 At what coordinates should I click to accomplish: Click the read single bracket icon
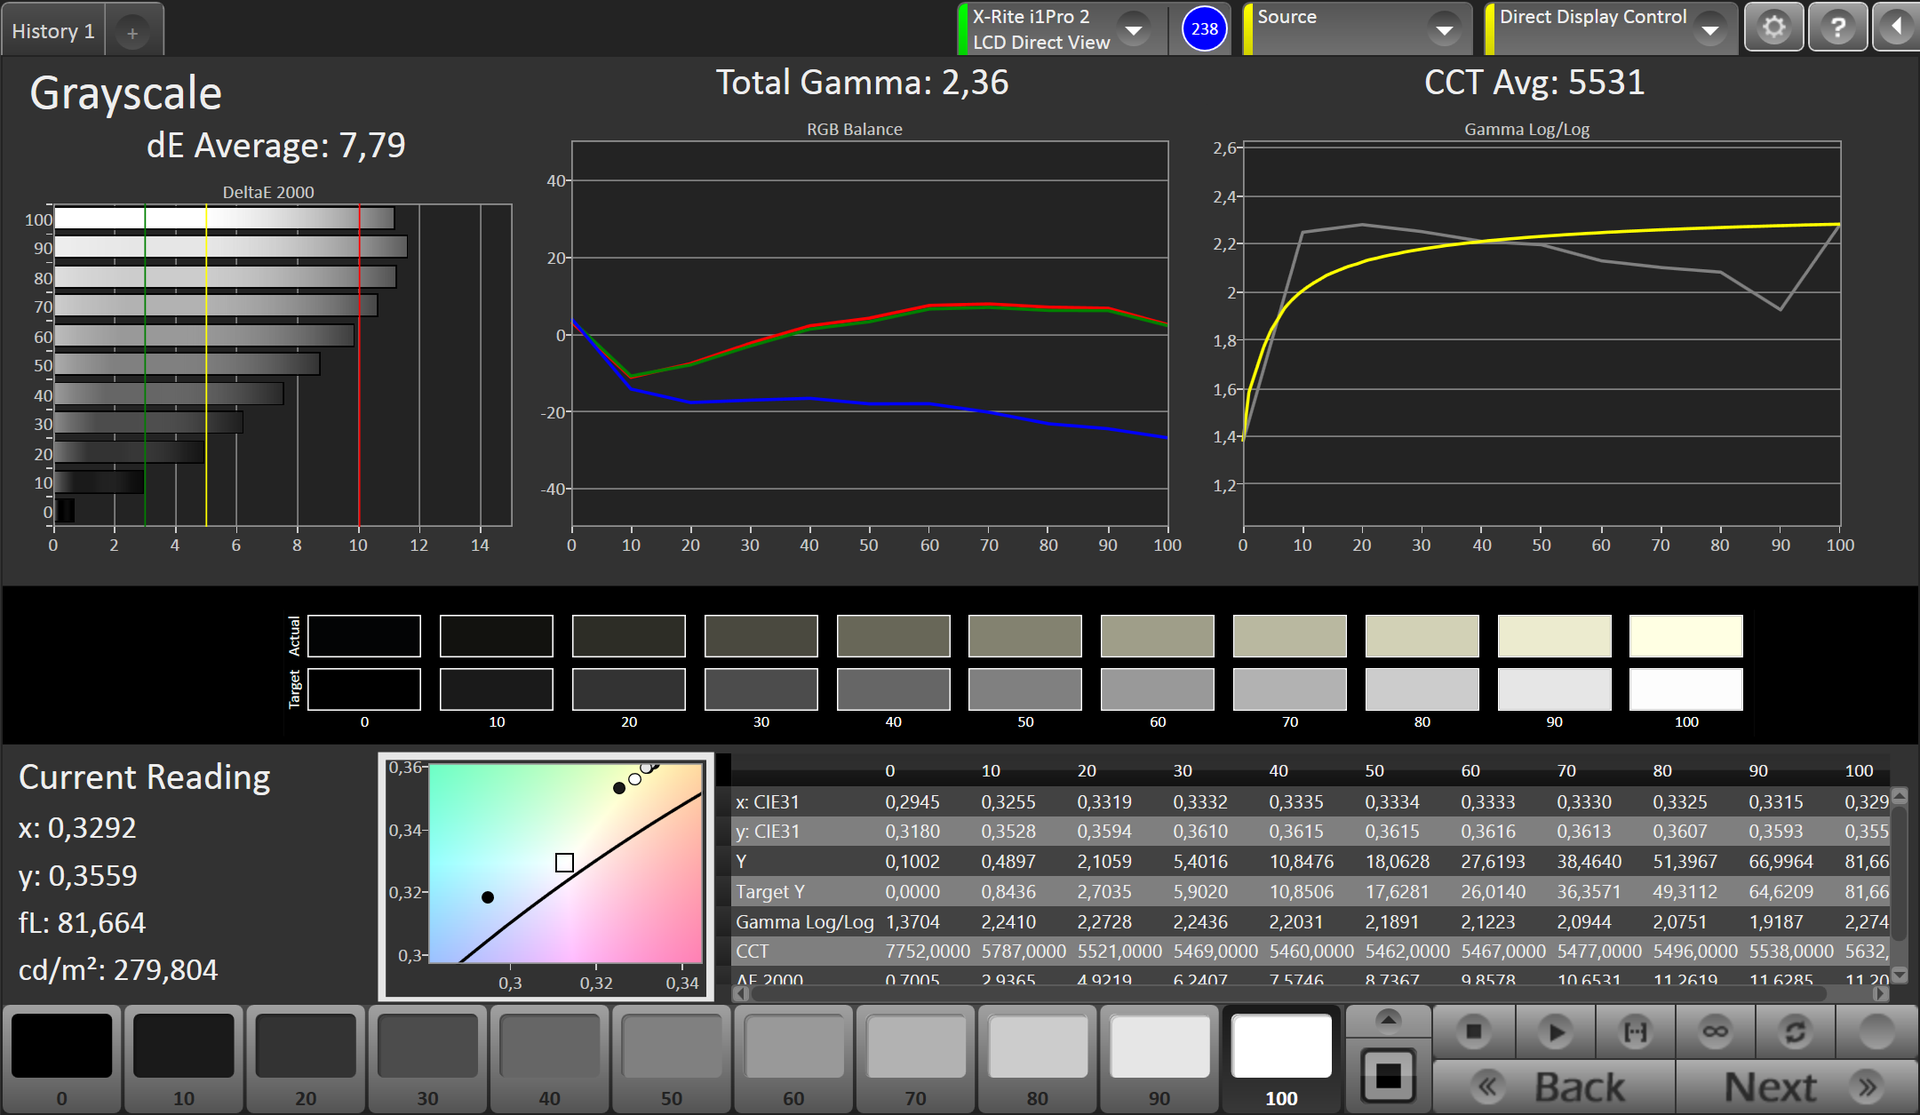(1635, 1031)
